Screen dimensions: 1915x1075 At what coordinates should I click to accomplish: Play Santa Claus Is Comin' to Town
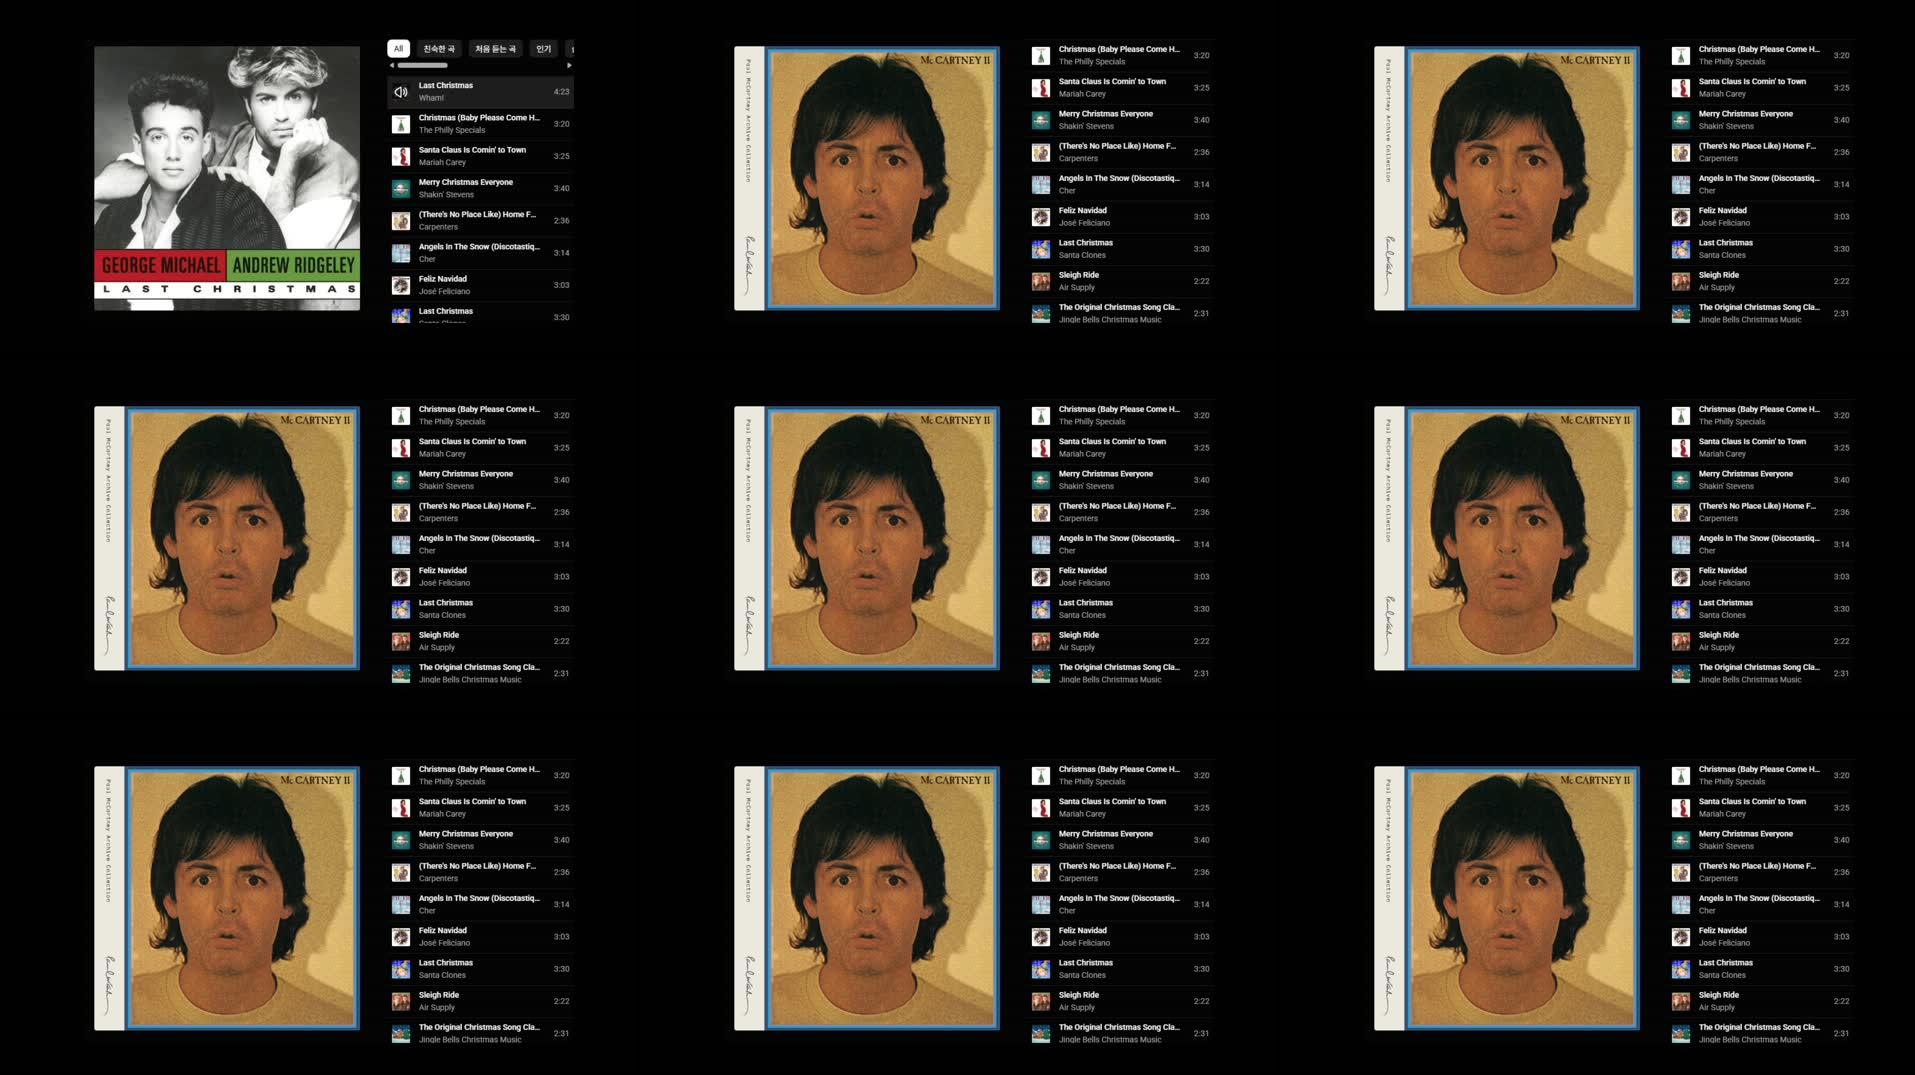coord(473,155)
